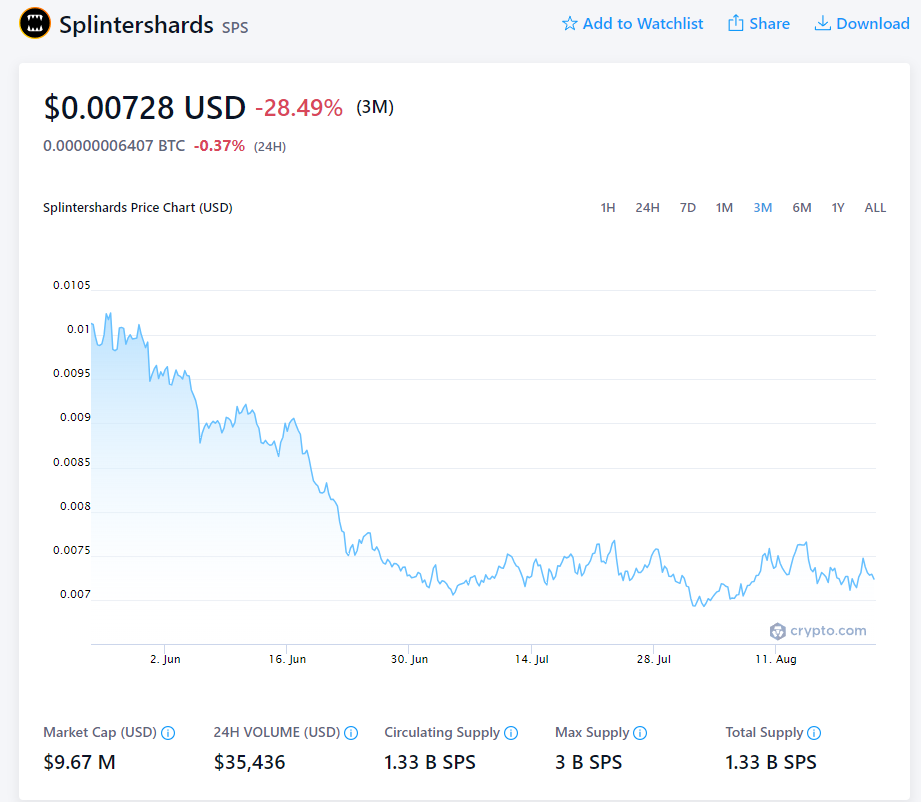Open Circulating Supply info icon
The width and height of the screenshot is (921, 802).
click(511, 733)
